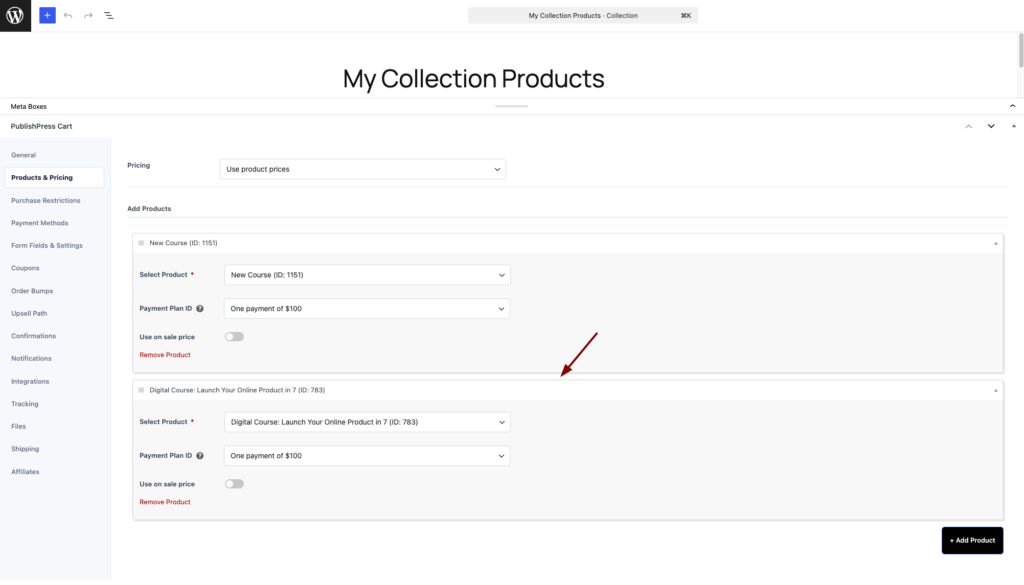Toggle Use on sale price for New Course
Screen dimensions: 1024x585
234,337
